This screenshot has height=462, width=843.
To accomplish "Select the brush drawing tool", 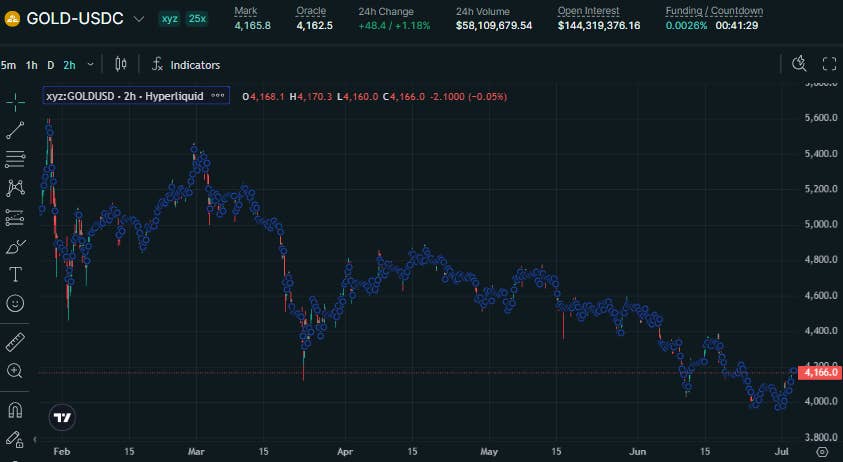I will coord(16,246).
